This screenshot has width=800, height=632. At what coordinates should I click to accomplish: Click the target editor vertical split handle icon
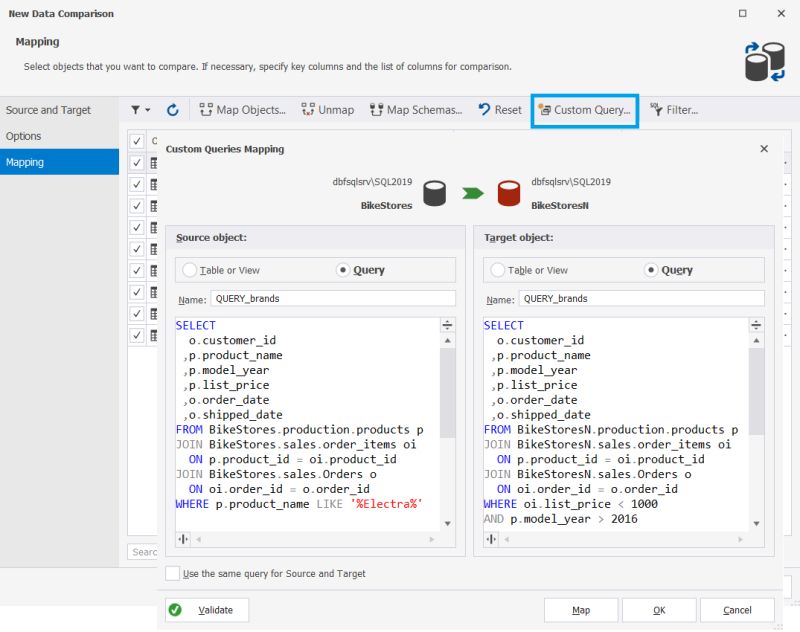[x=491, y=539]
